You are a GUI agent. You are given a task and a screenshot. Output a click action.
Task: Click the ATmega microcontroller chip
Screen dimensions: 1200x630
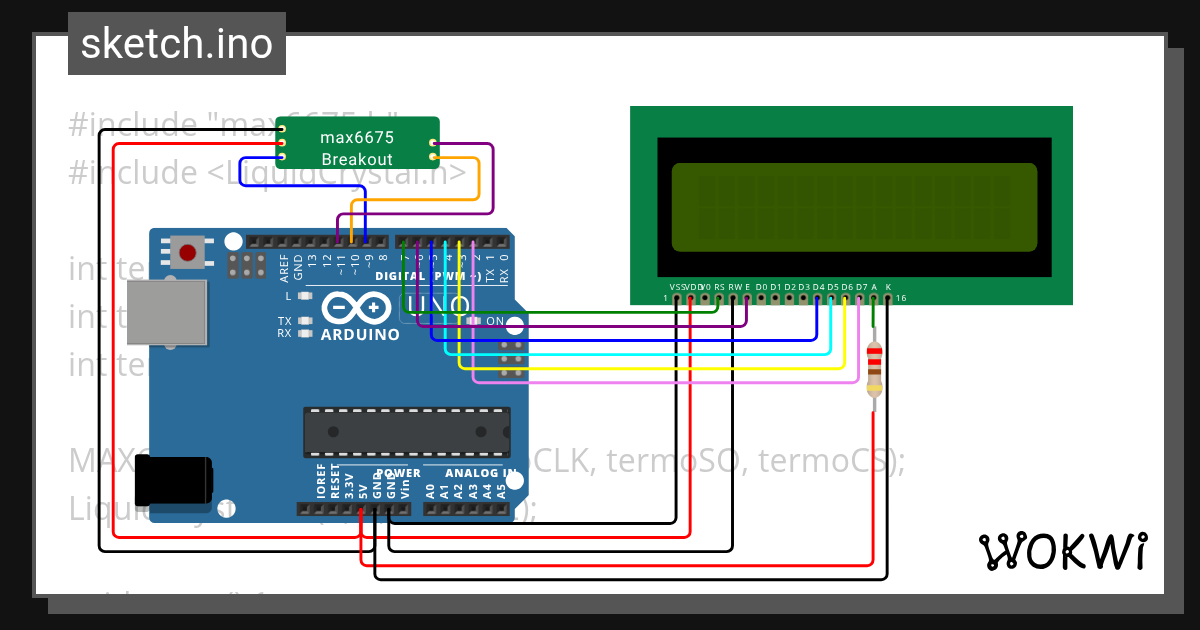(x=405, y=432)
